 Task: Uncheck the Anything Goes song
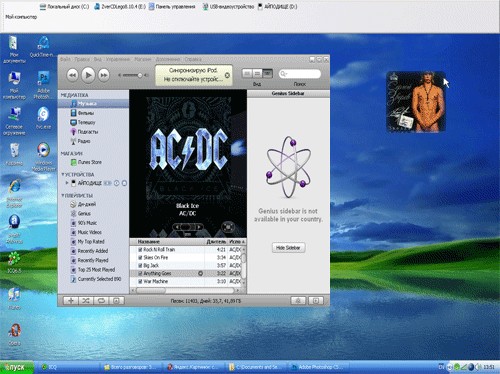click(x=140, y=273)
